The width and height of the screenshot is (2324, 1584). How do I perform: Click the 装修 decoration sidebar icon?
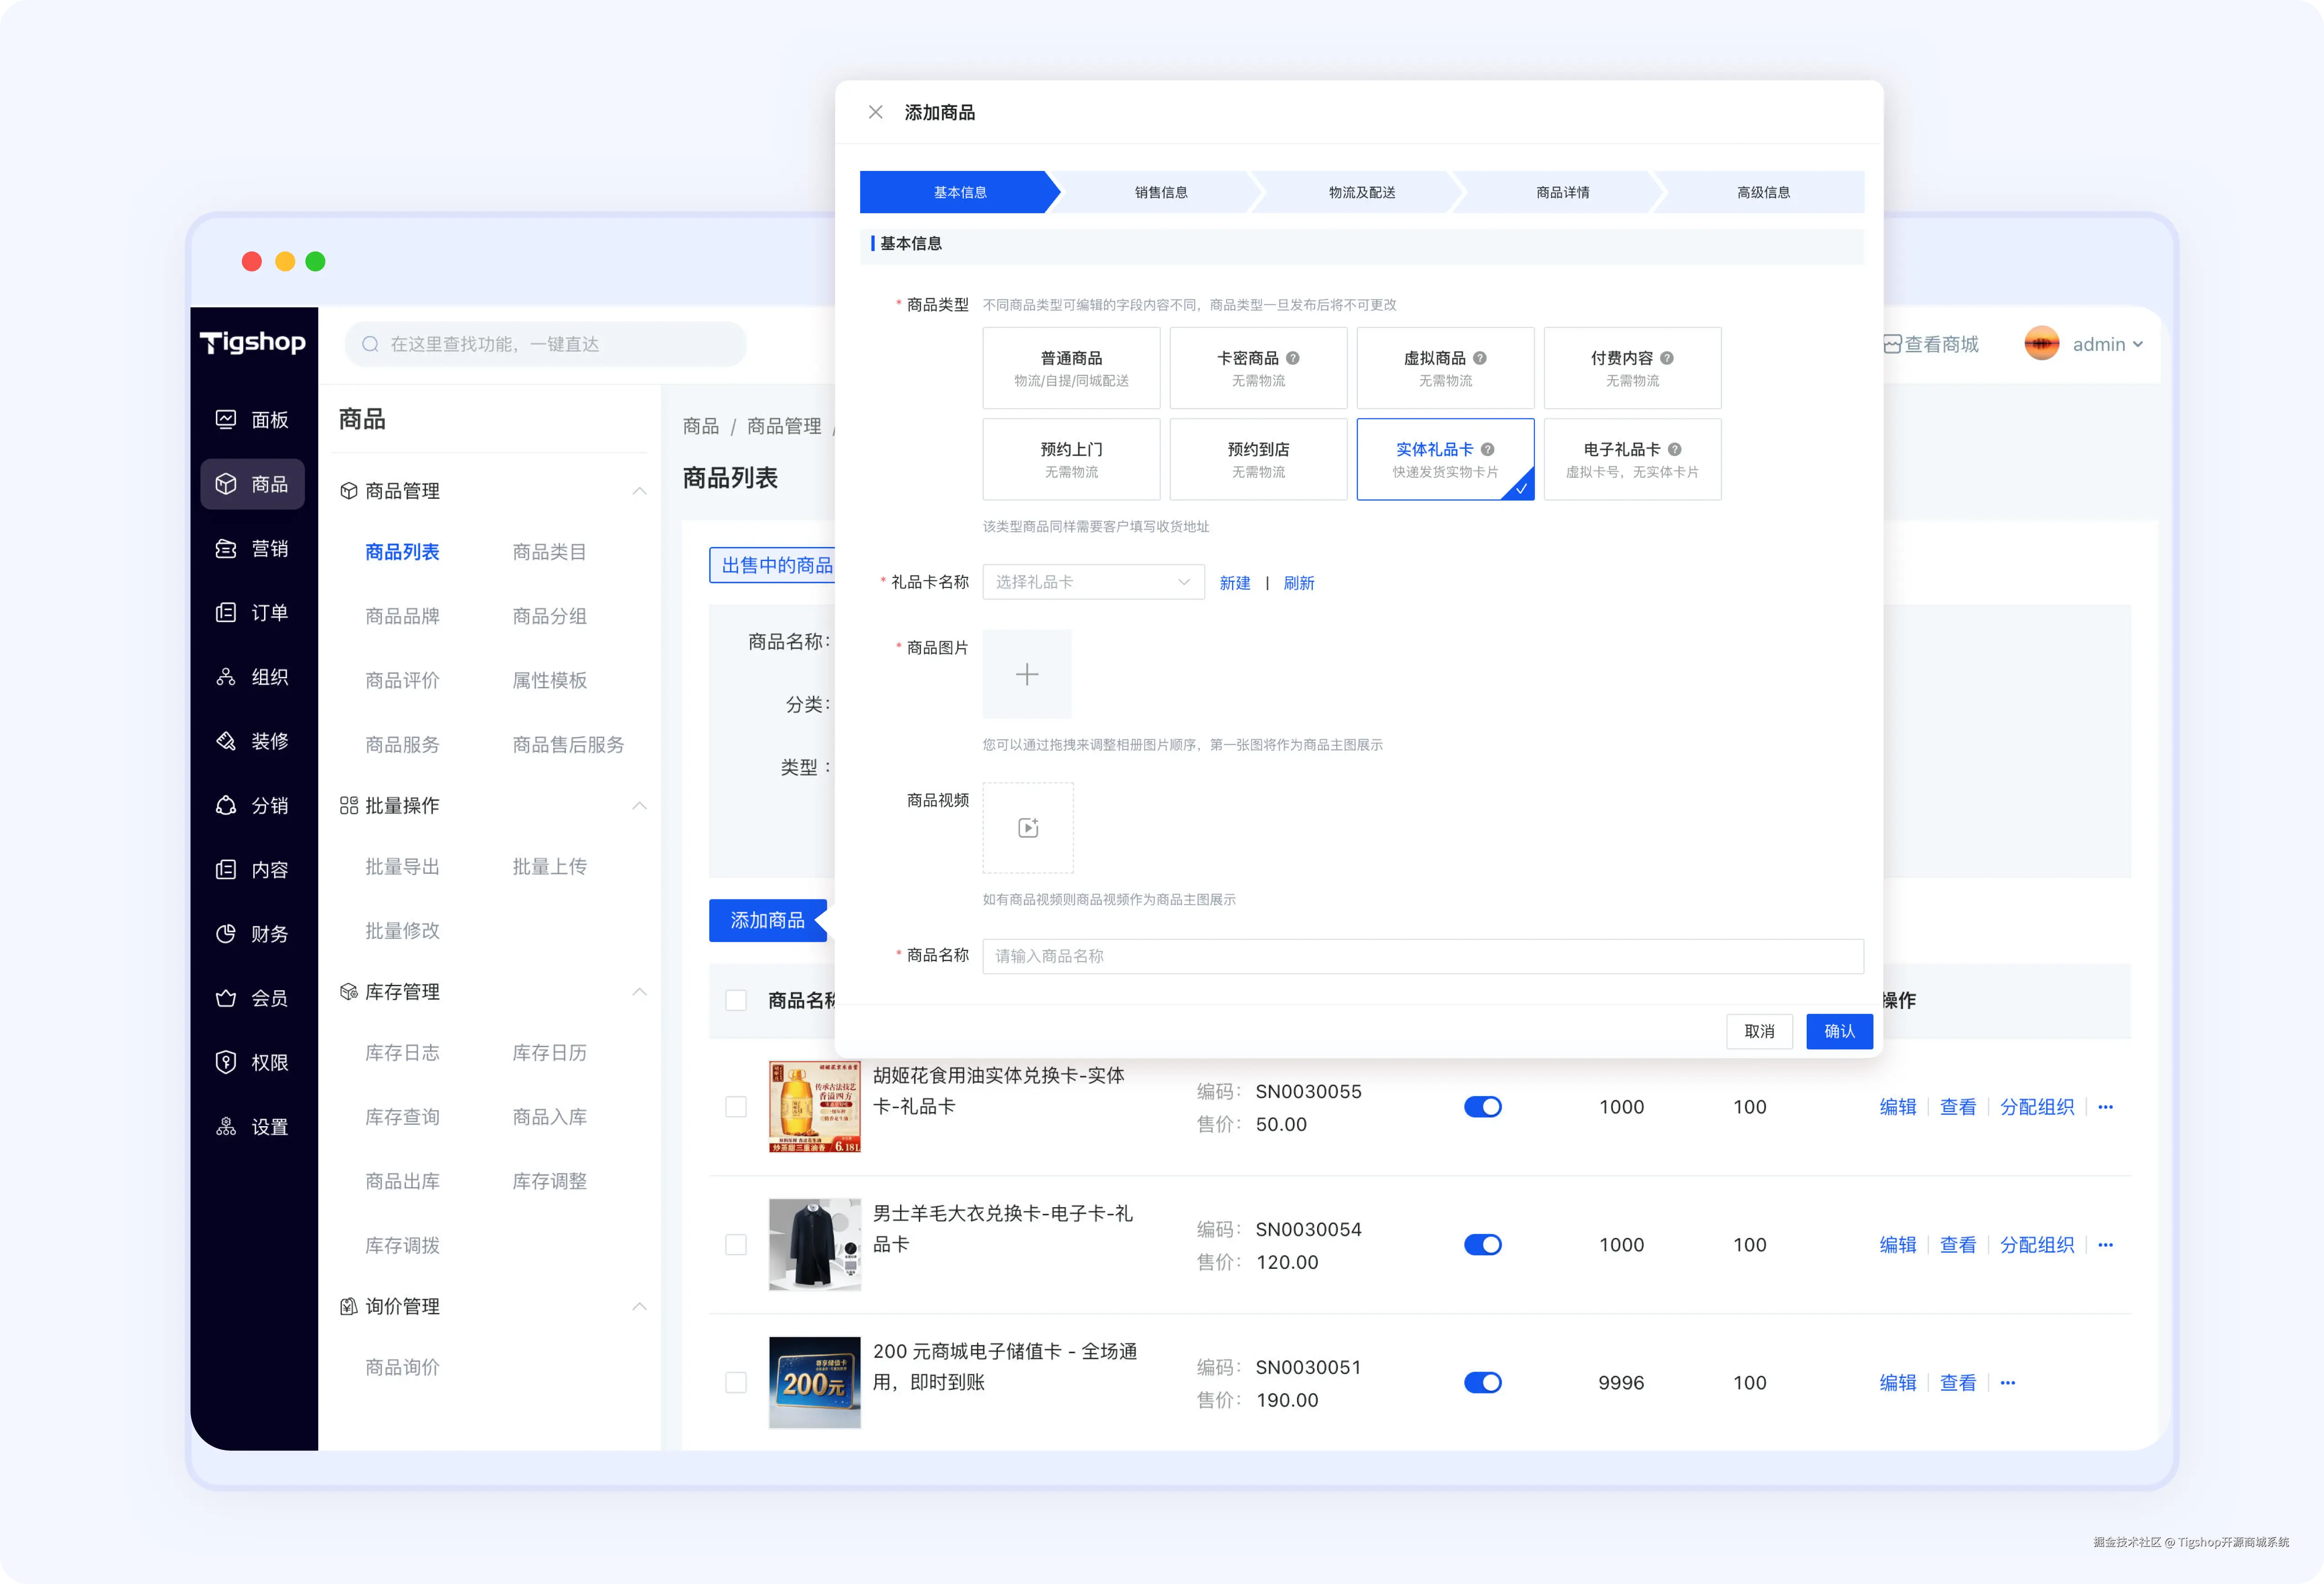[x=226, y=741]
